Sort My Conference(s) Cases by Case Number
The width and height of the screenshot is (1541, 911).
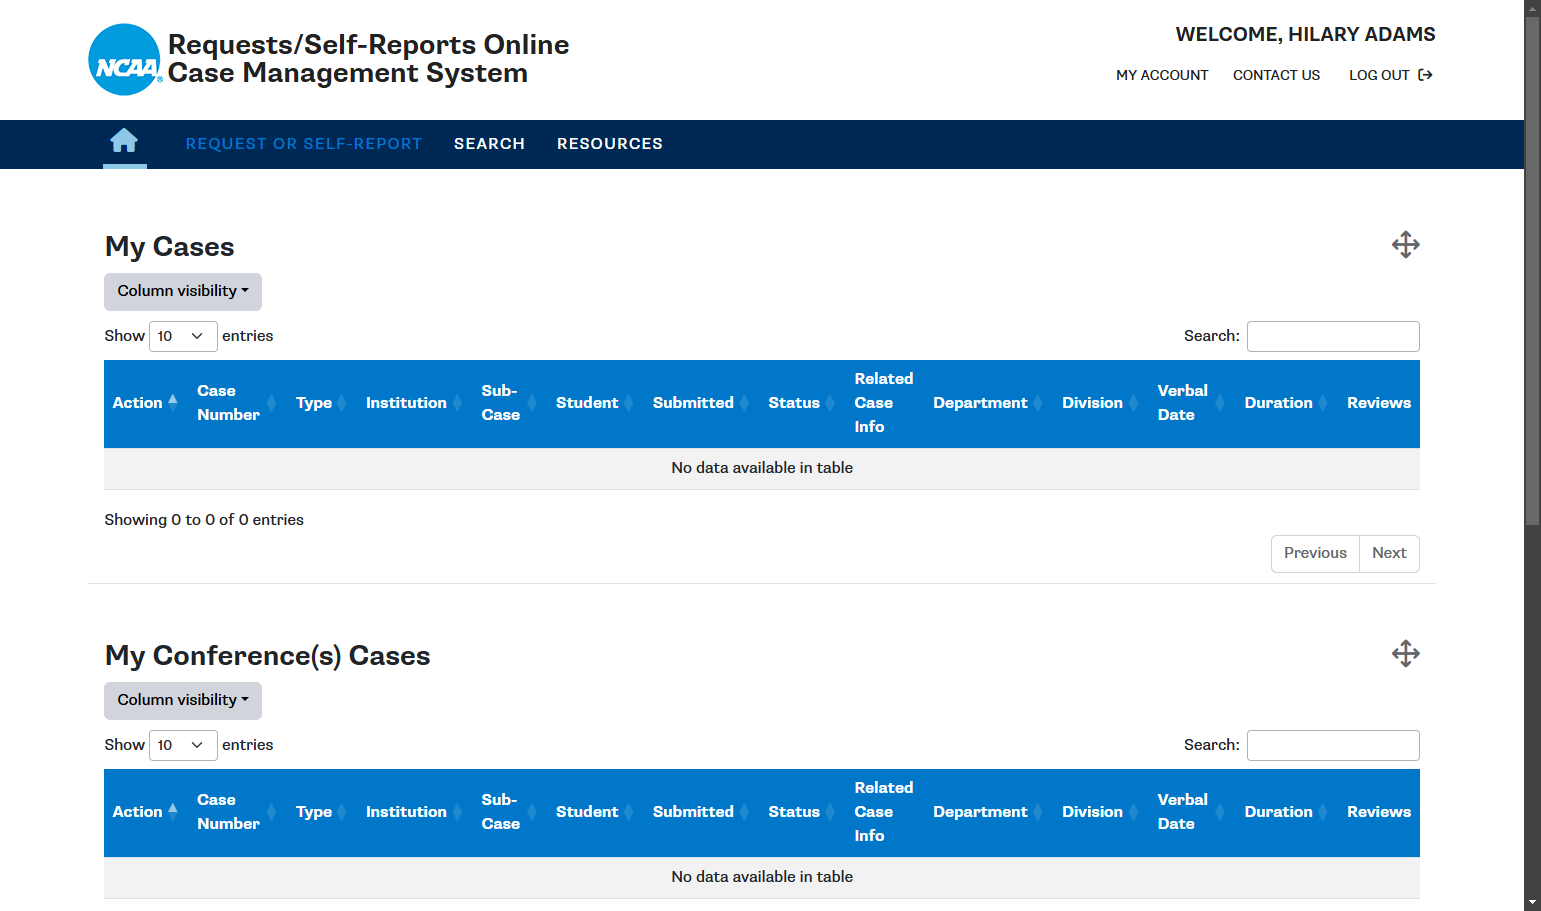click(236, 812)
